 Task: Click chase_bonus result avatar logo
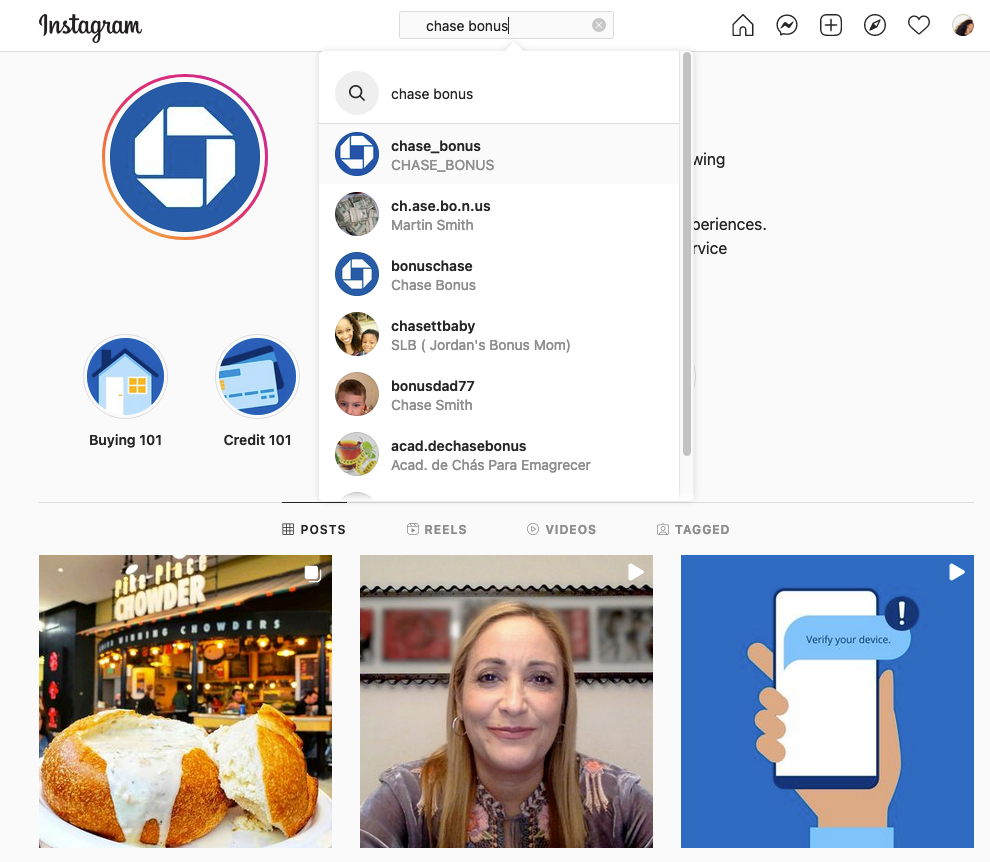(x=357, y=154)
